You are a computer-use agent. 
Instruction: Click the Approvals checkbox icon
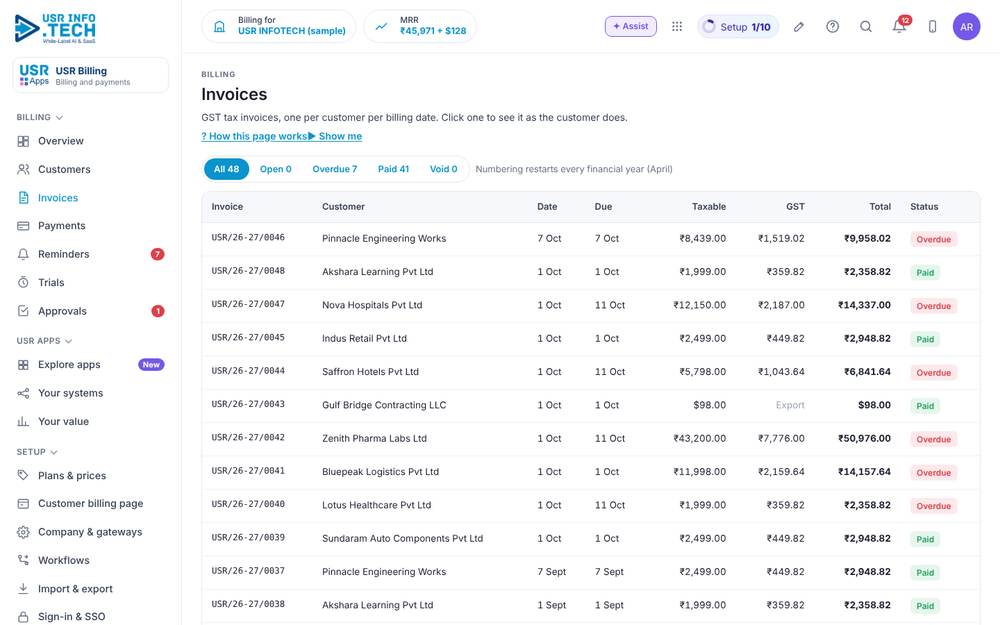pyautogui.click(x=23, y=311)
